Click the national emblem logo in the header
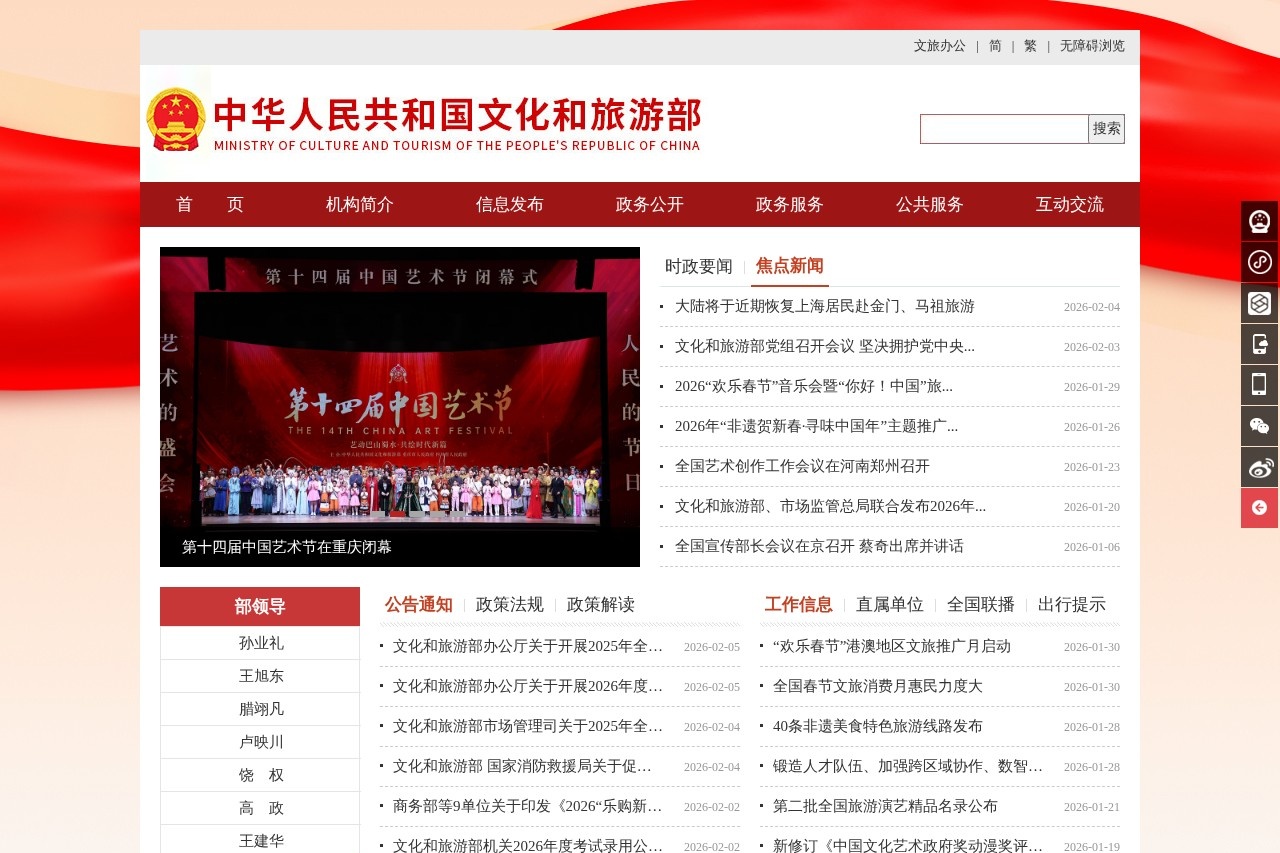Viewport: 1280px width, 853px height. [x=176, y=120]
